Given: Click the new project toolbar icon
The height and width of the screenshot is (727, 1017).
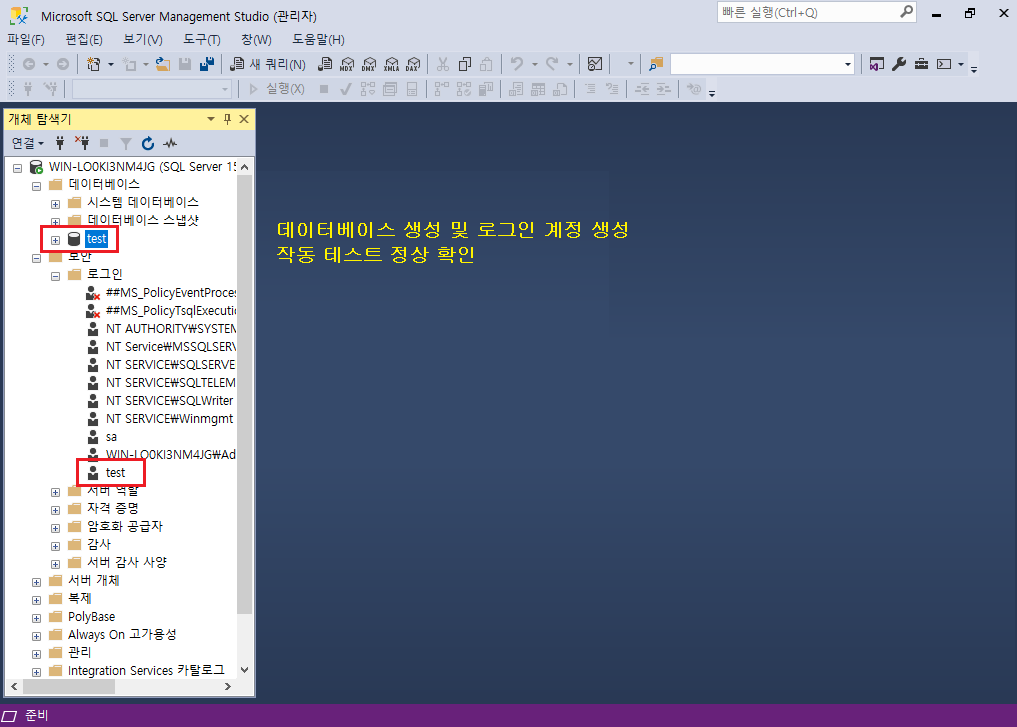Looking at the screenshot, I should pyautogui.click(x=93, y=64).
